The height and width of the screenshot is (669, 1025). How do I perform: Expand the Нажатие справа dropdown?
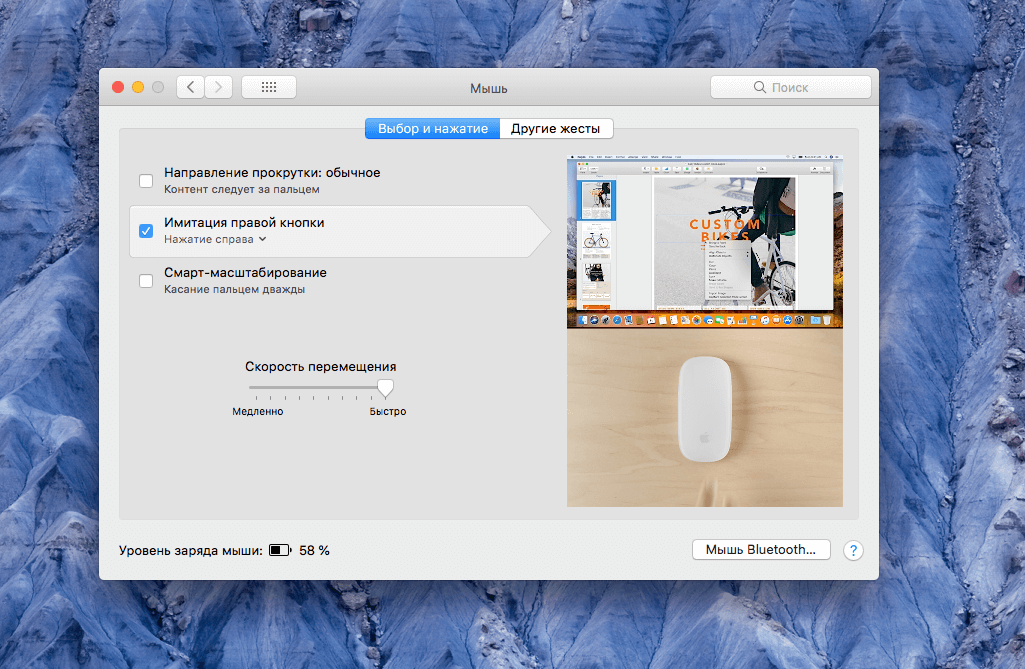[x=215, y=240]
